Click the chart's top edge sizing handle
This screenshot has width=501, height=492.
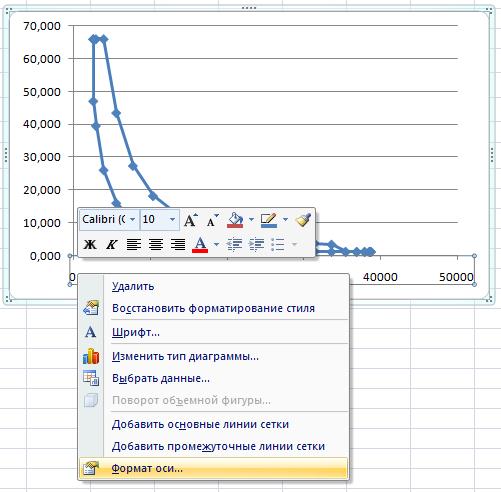click(x=249, y=8)
